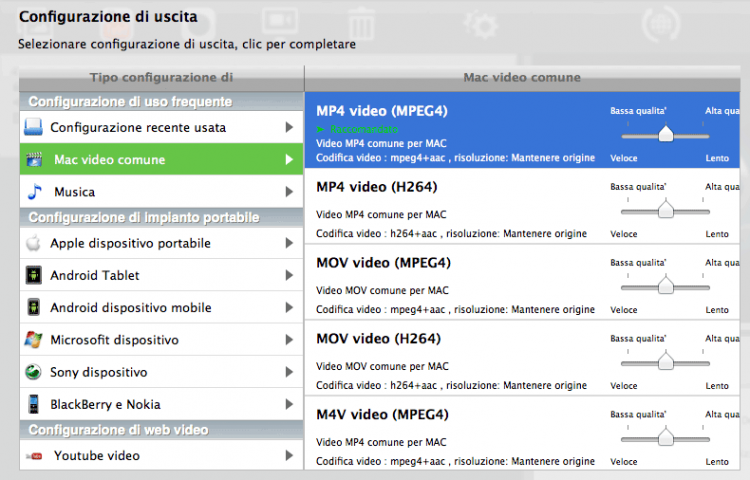The image size is (750, 480).
Task: Click the Microsoft Windows flag icon
Action: (33, 339)
